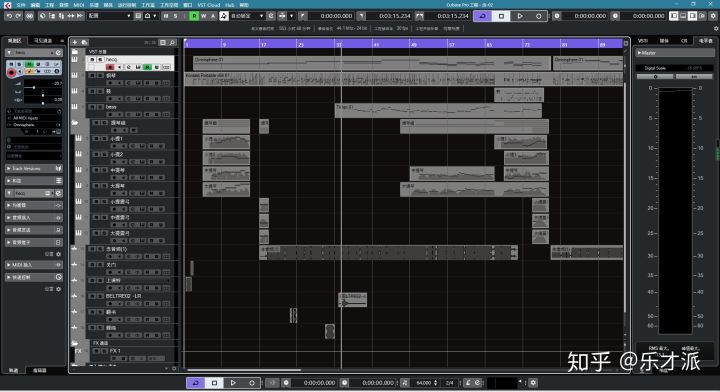Image resolution: width=720 pixels, height=392 pixels.
Task: Click Stop in the bottom transport bar
Action: tap(214, 382)
